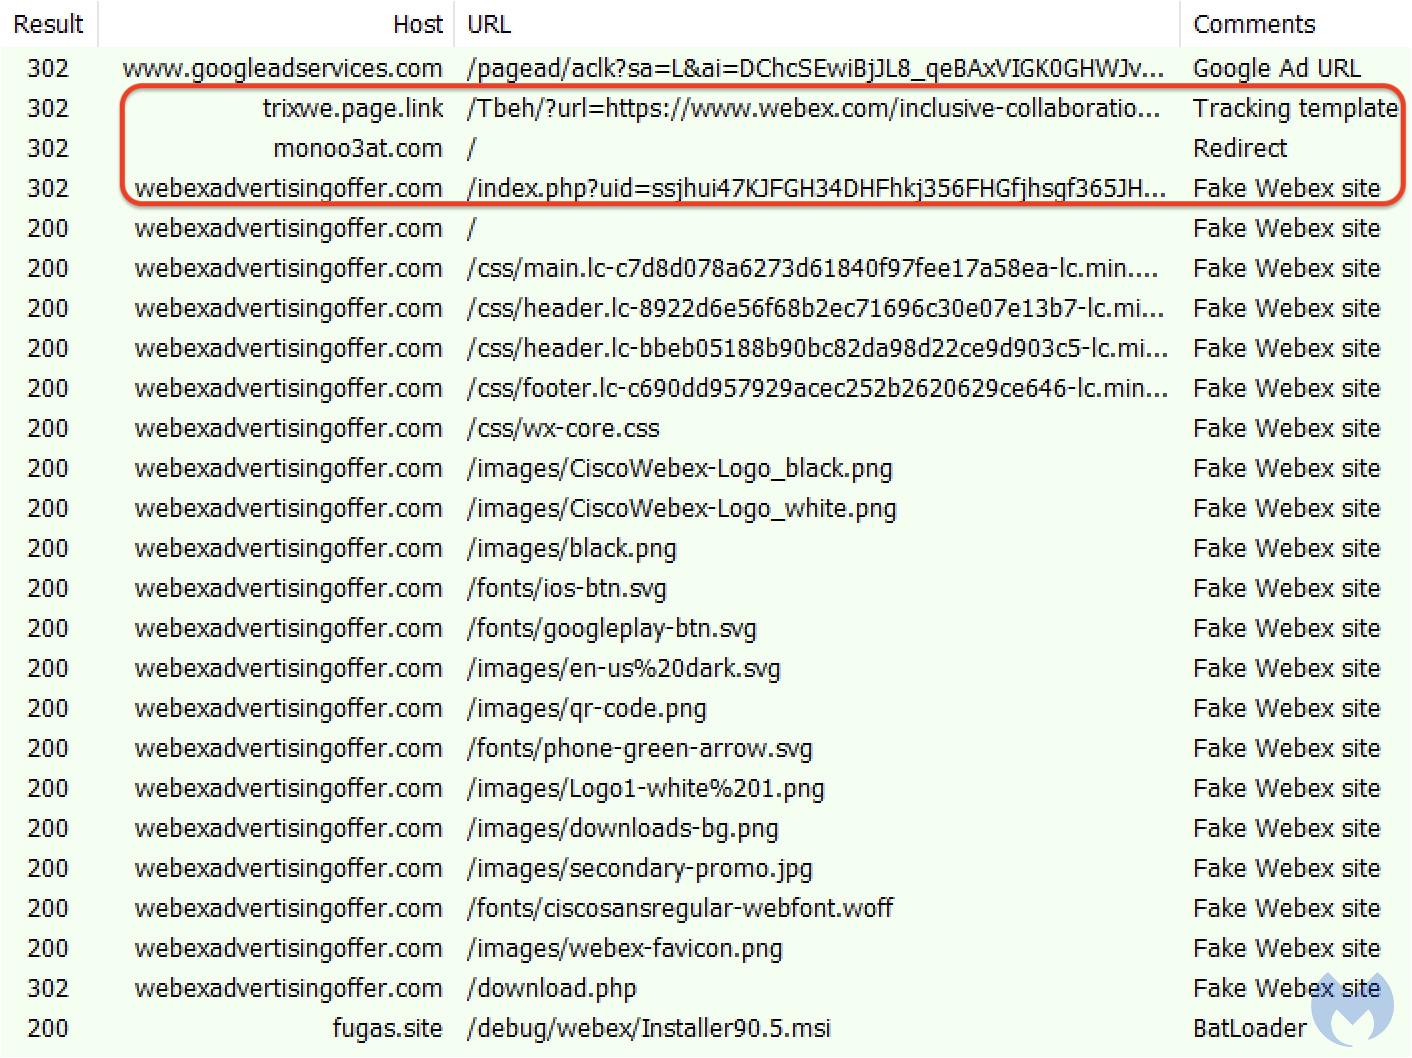1412x1058 pixels.
Task: Click the Installer90.5.msi URL entry
Action: 648,1028
